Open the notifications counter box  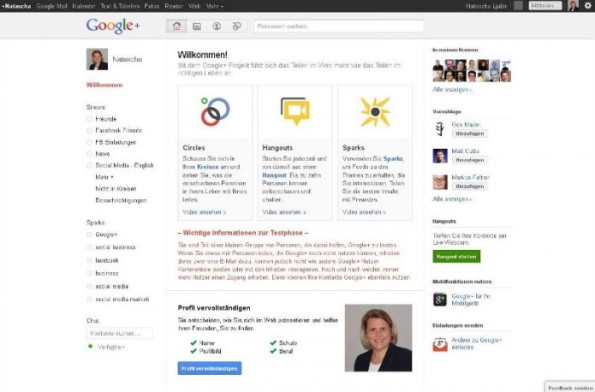pos(518,6)
